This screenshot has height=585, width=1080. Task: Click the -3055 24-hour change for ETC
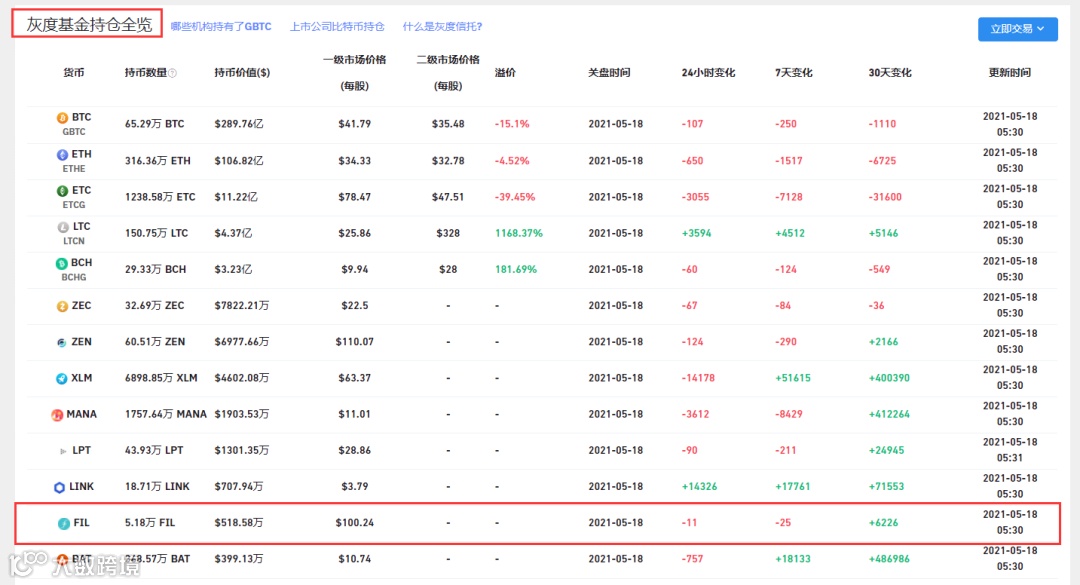(695, 197)
